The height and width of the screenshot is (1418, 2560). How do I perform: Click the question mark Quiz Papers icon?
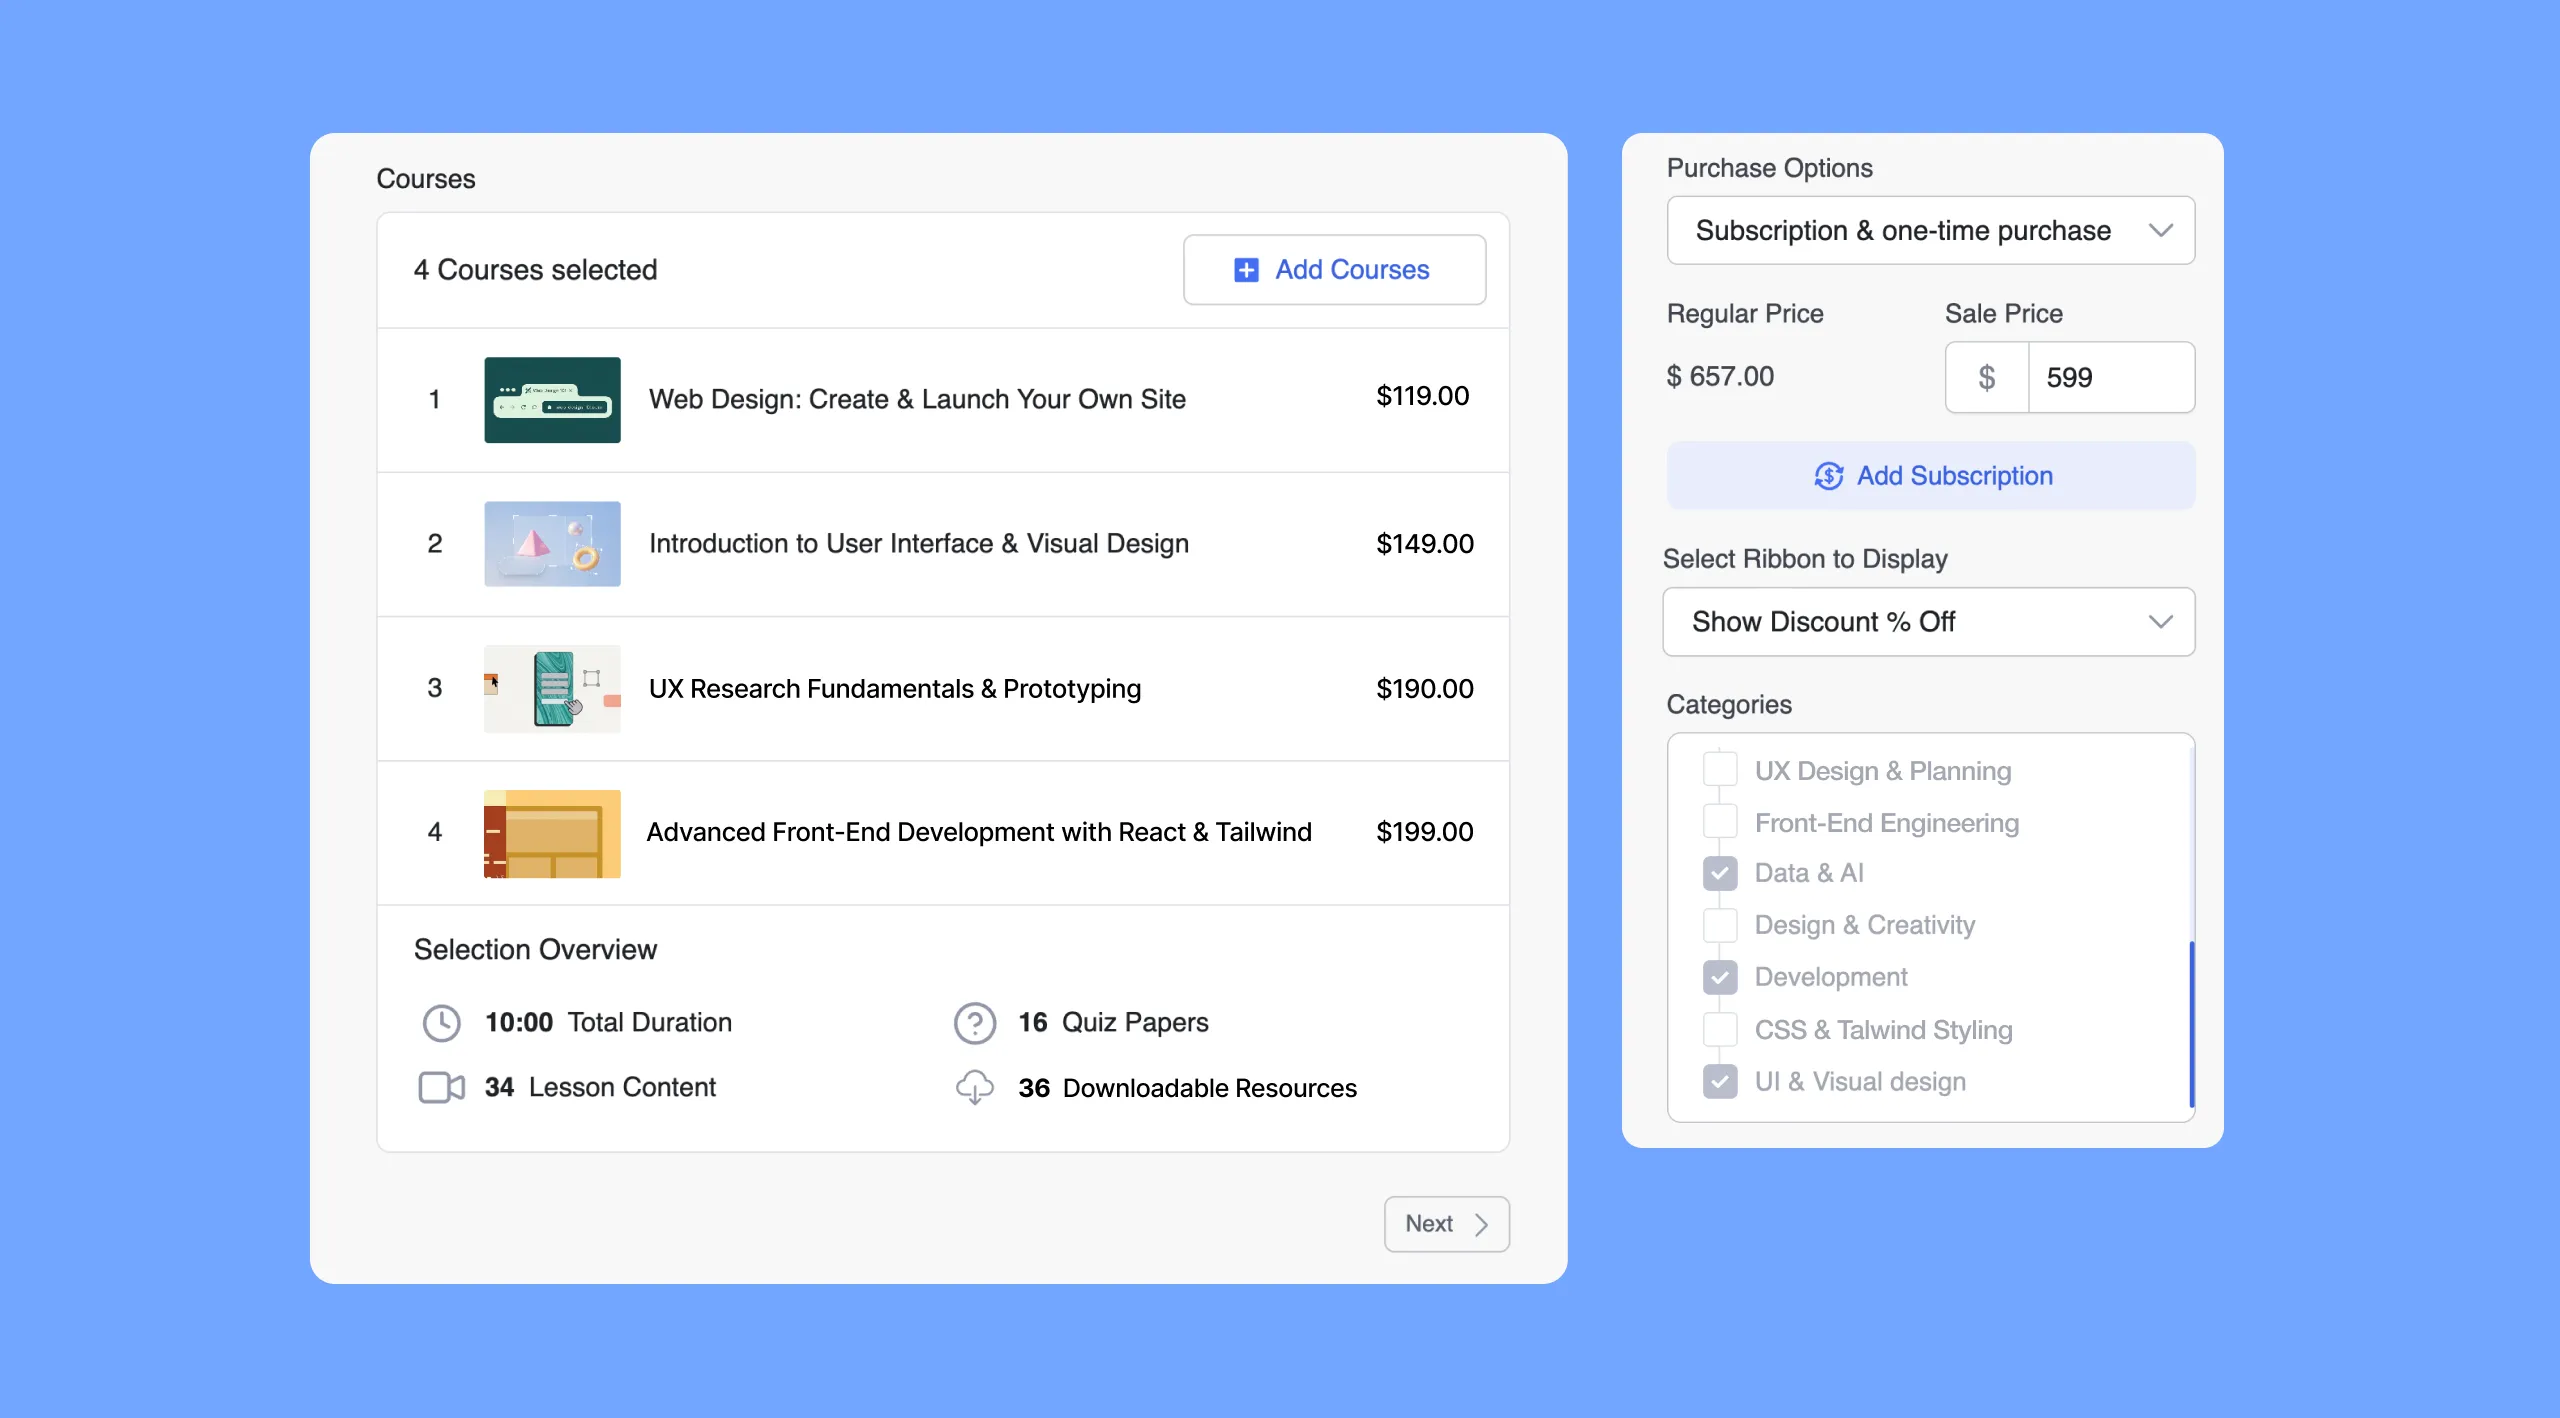(975, 1023)
